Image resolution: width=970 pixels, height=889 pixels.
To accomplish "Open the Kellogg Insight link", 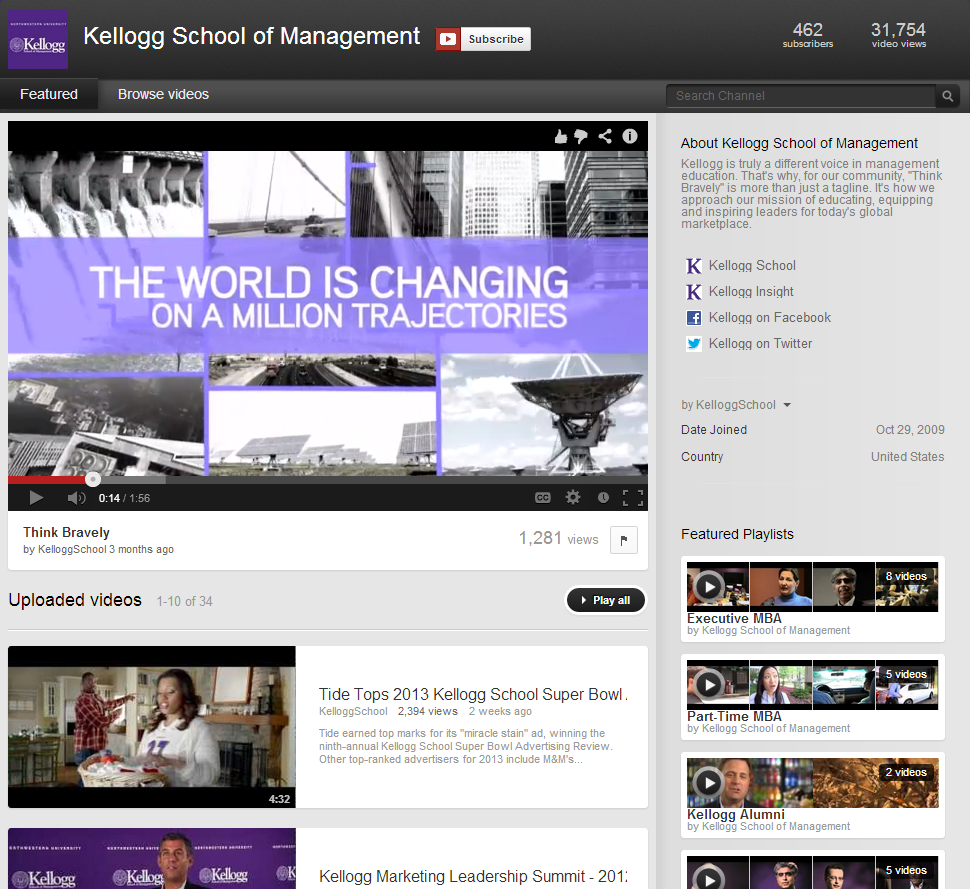I will point(750,292).
